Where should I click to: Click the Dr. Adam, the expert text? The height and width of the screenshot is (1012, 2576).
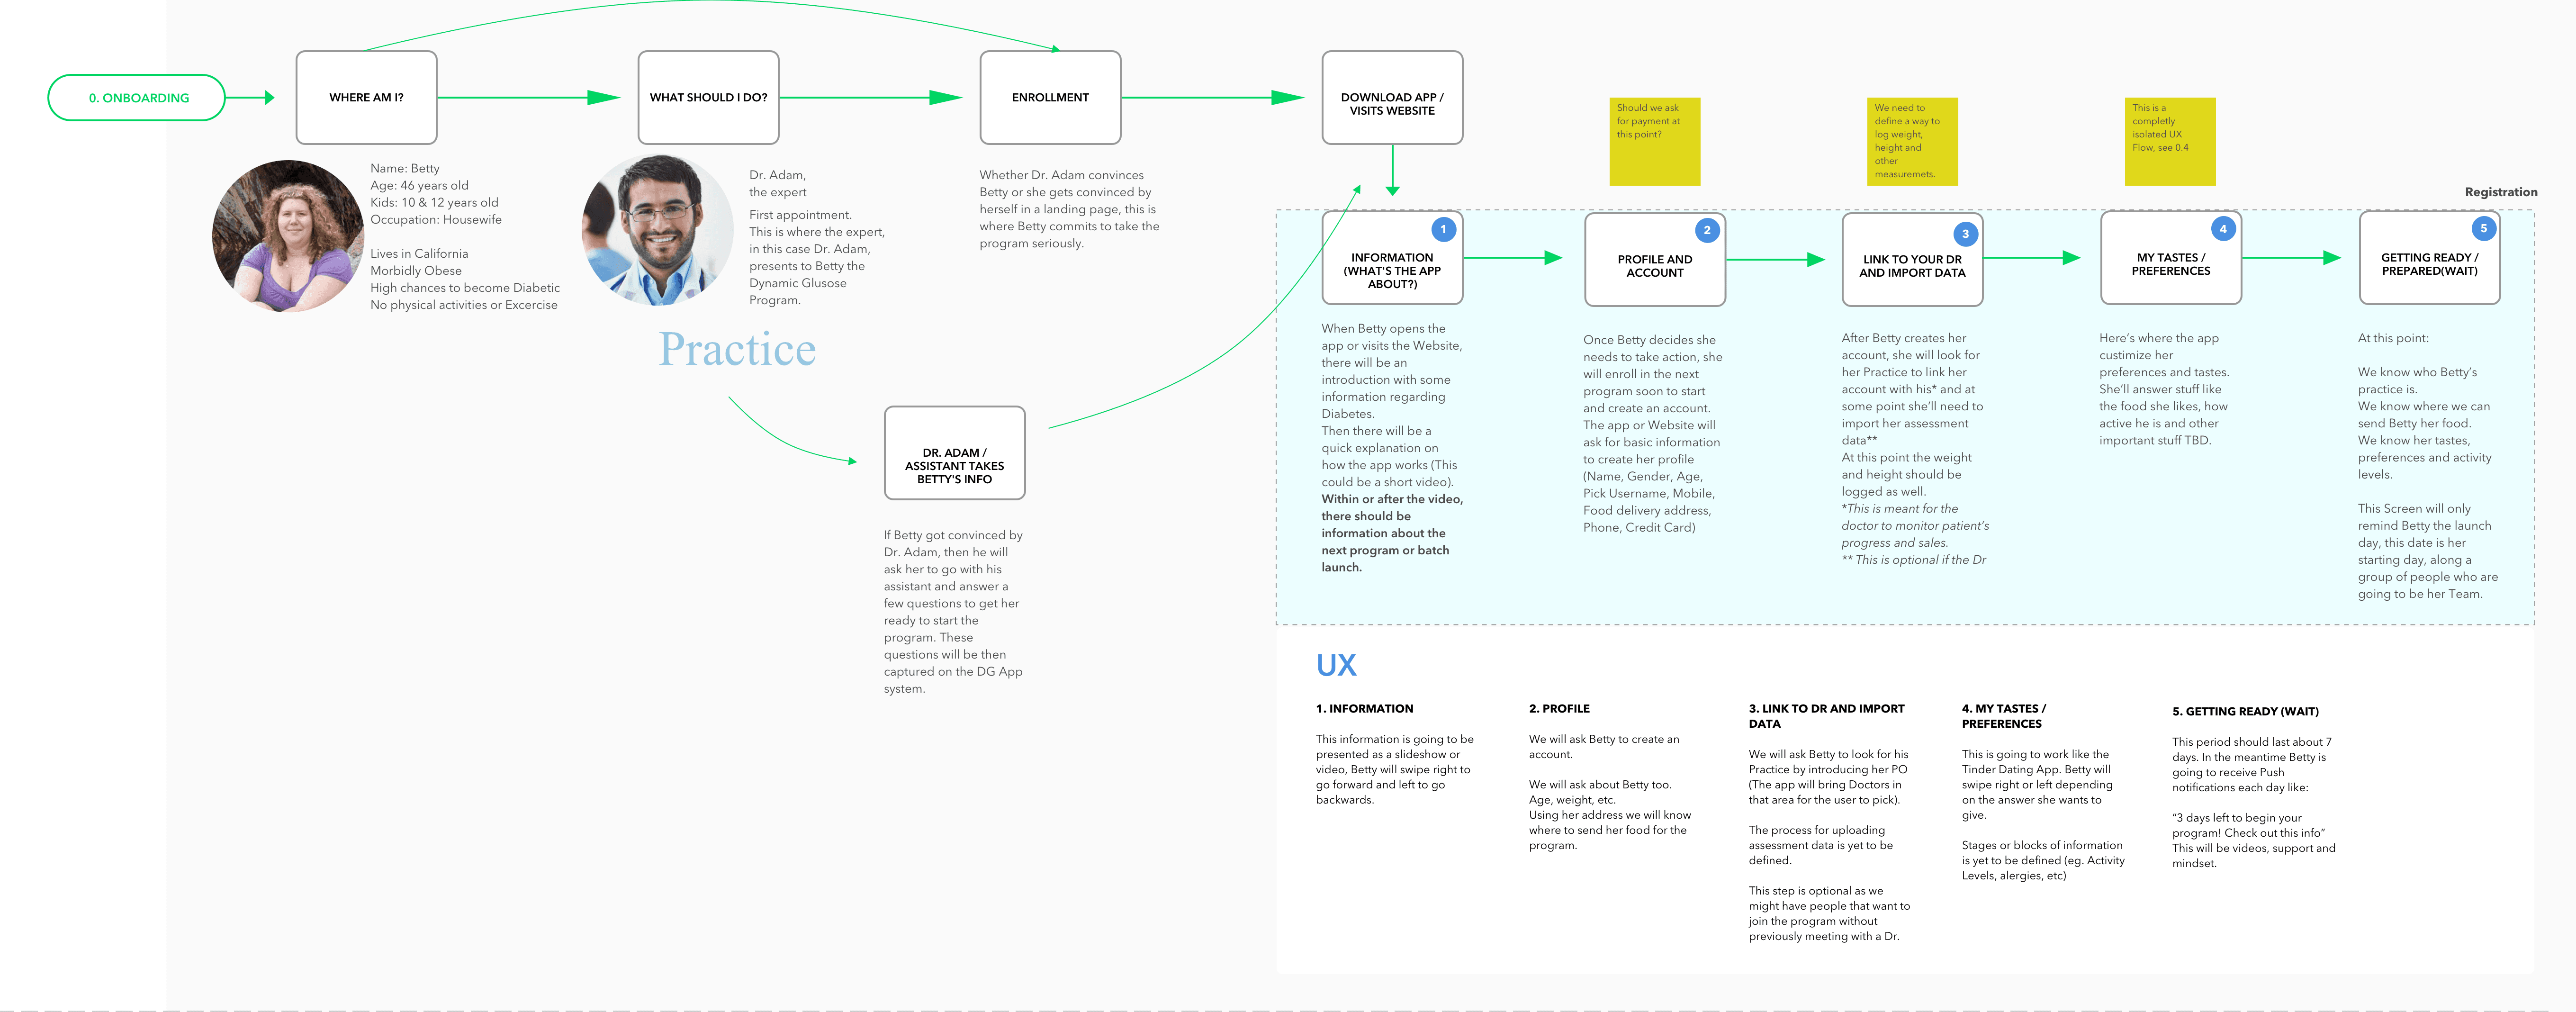(778, 183)
